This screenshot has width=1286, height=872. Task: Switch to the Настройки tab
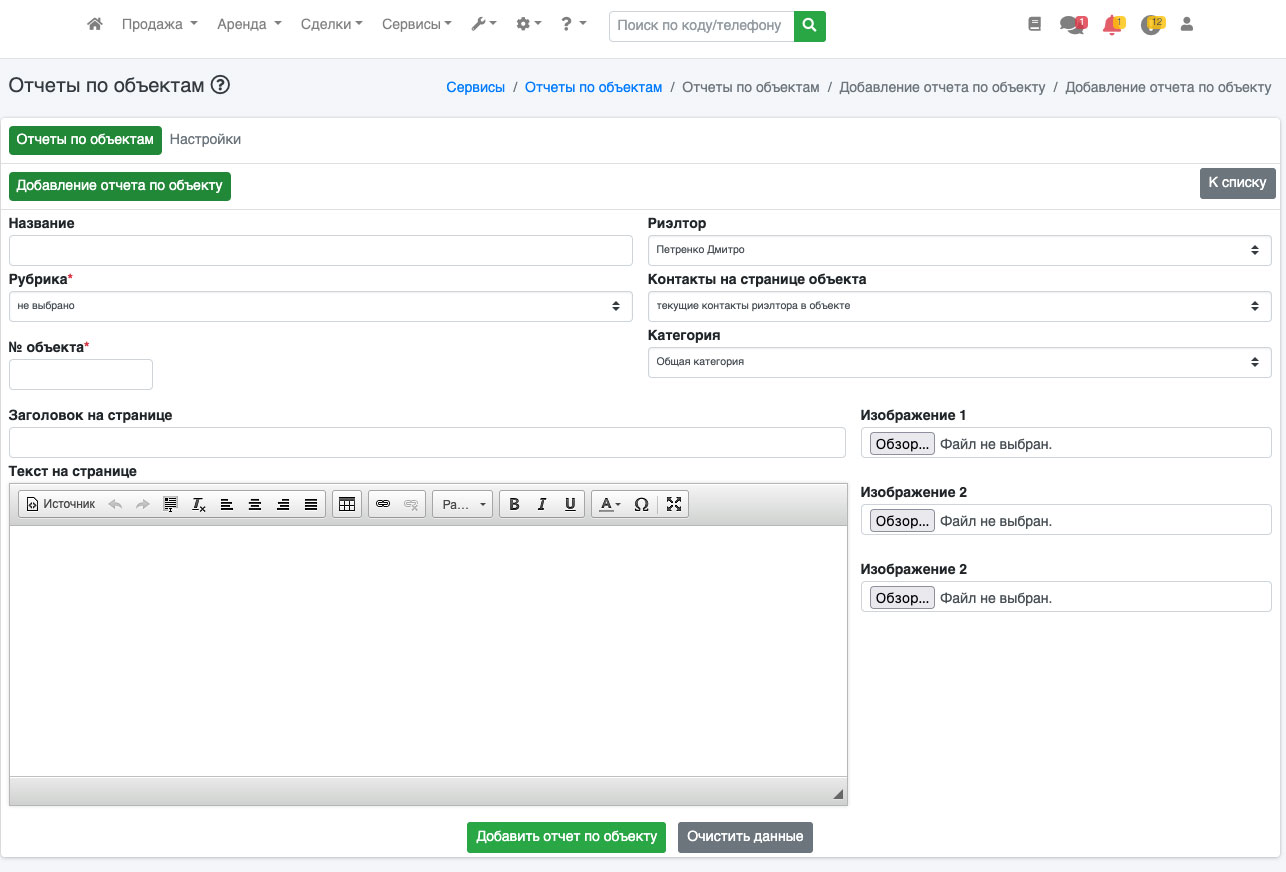205,140
